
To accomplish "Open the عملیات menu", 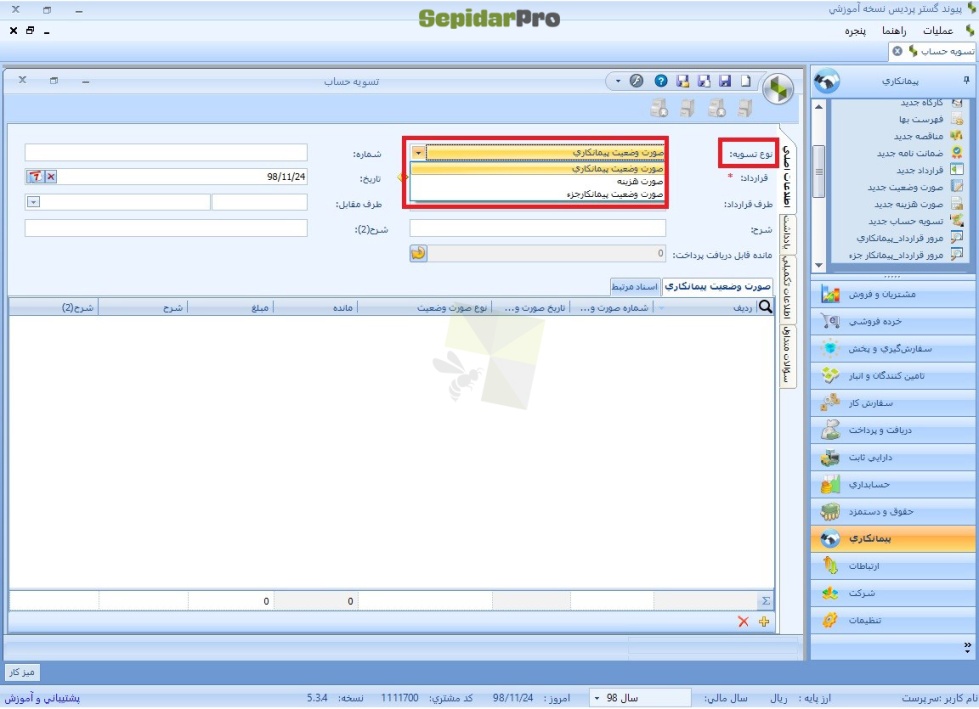I will (938, 31).
